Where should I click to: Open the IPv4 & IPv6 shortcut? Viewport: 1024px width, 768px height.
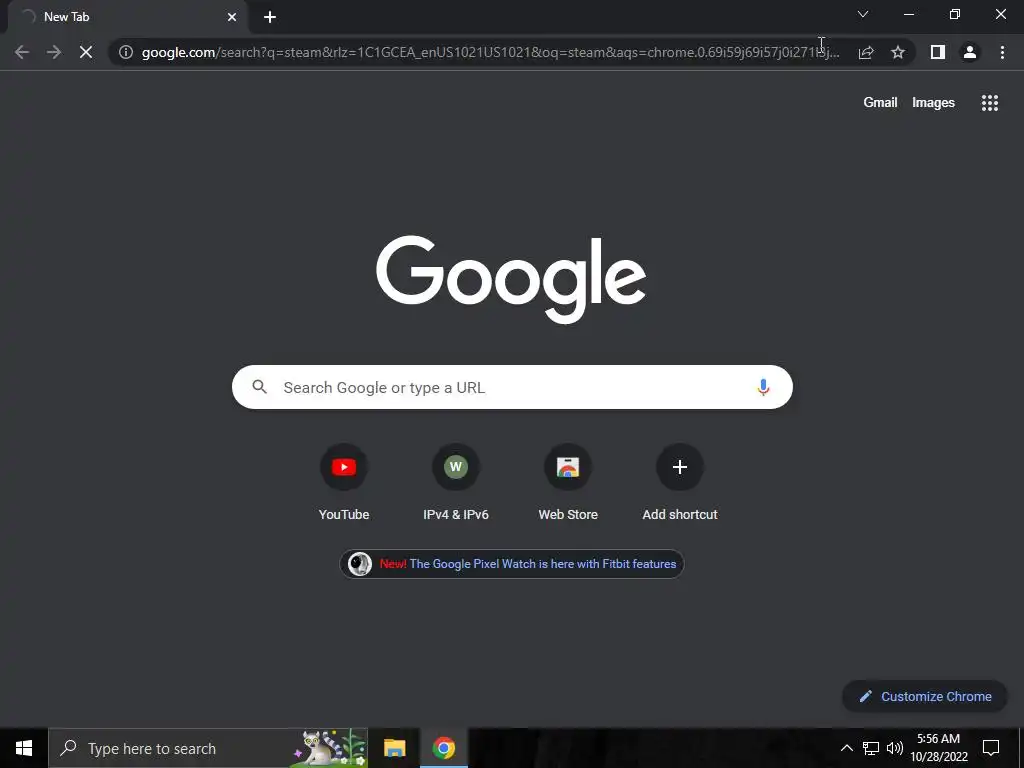point(456,483)
